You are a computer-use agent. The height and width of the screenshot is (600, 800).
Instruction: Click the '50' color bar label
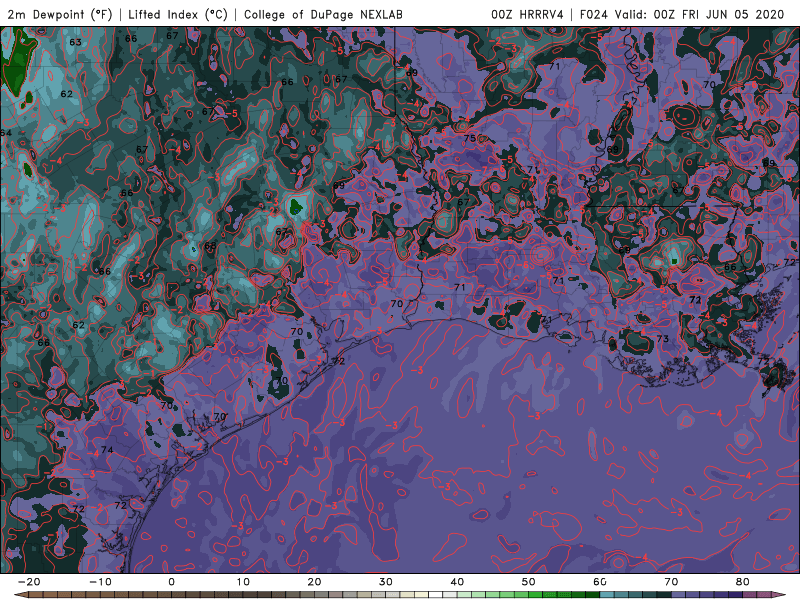(529, 582)
